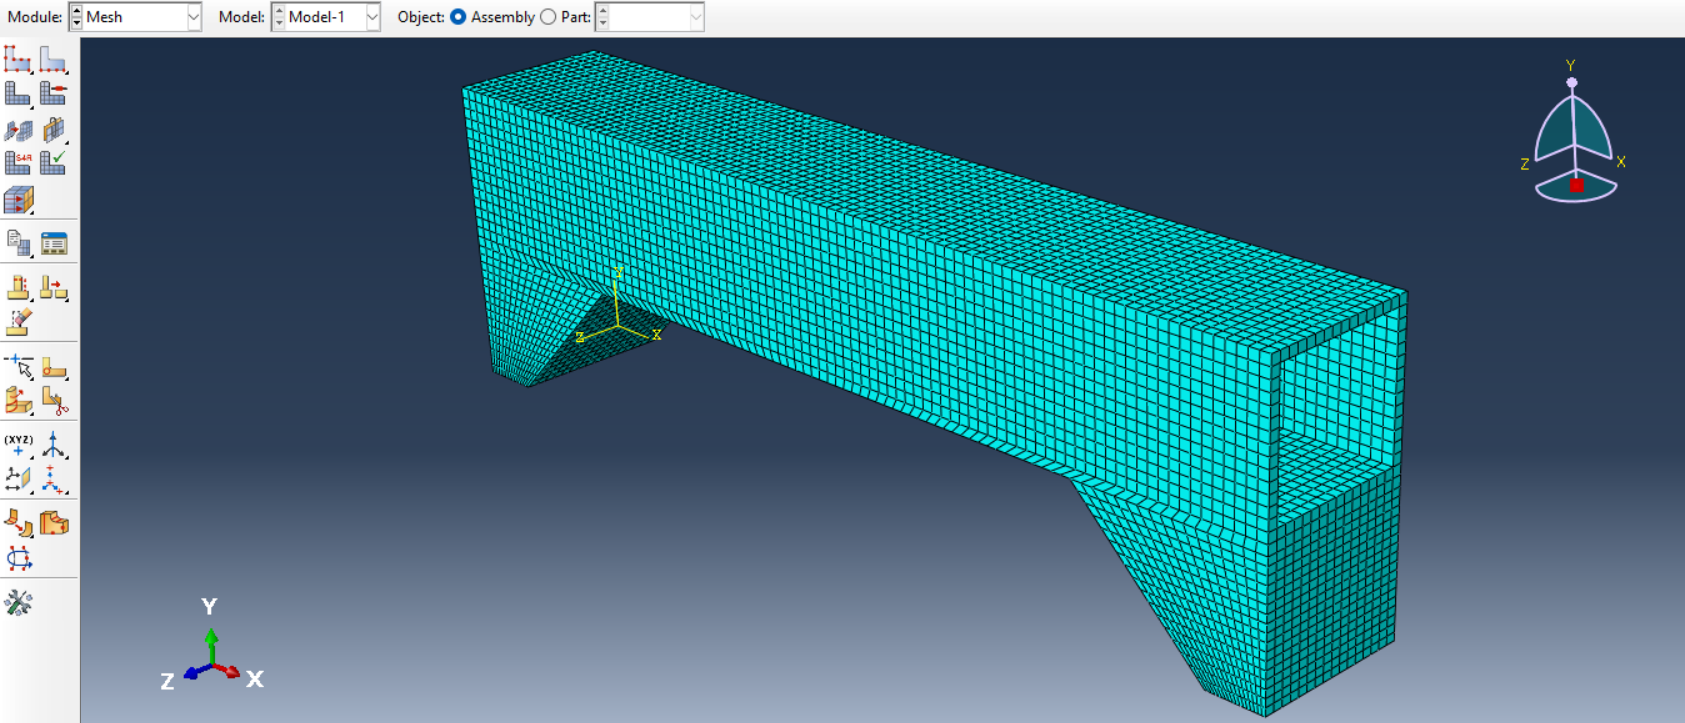
Task: Step the Model selector spinner
Action: tap(278, 17)
